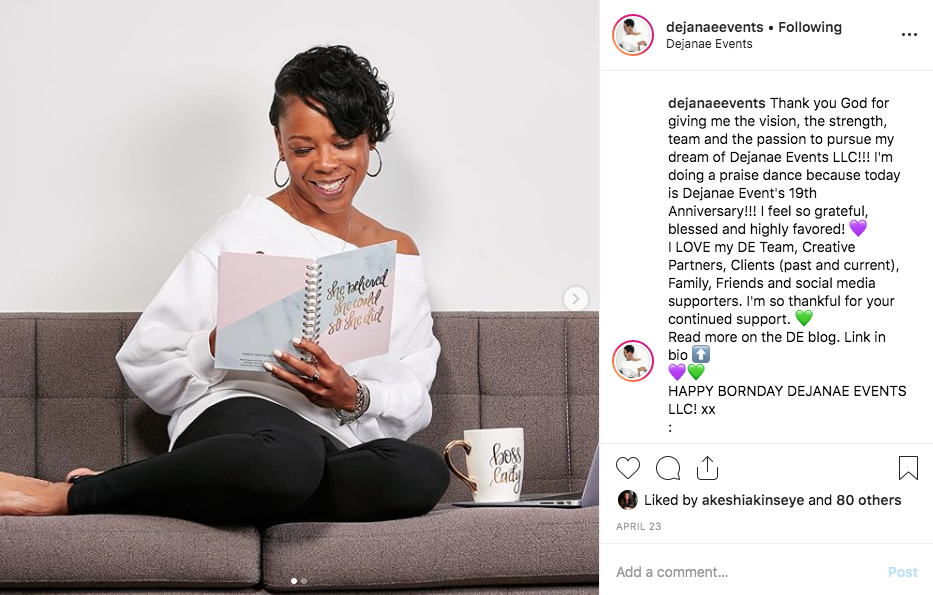Open the dejanaeevents username in header
Image resolution: width=933 pixels, height=595 pixels.
click(x=715, y=27)
